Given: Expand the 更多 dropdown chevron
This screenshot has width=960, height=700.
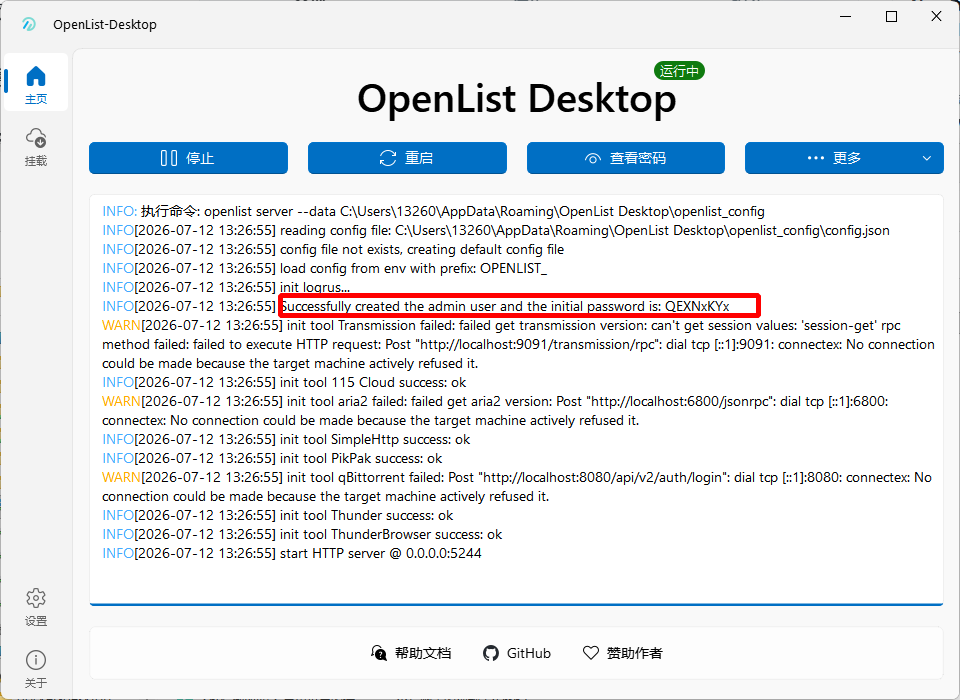Looking at the screenshot, I should pos(927,158).
